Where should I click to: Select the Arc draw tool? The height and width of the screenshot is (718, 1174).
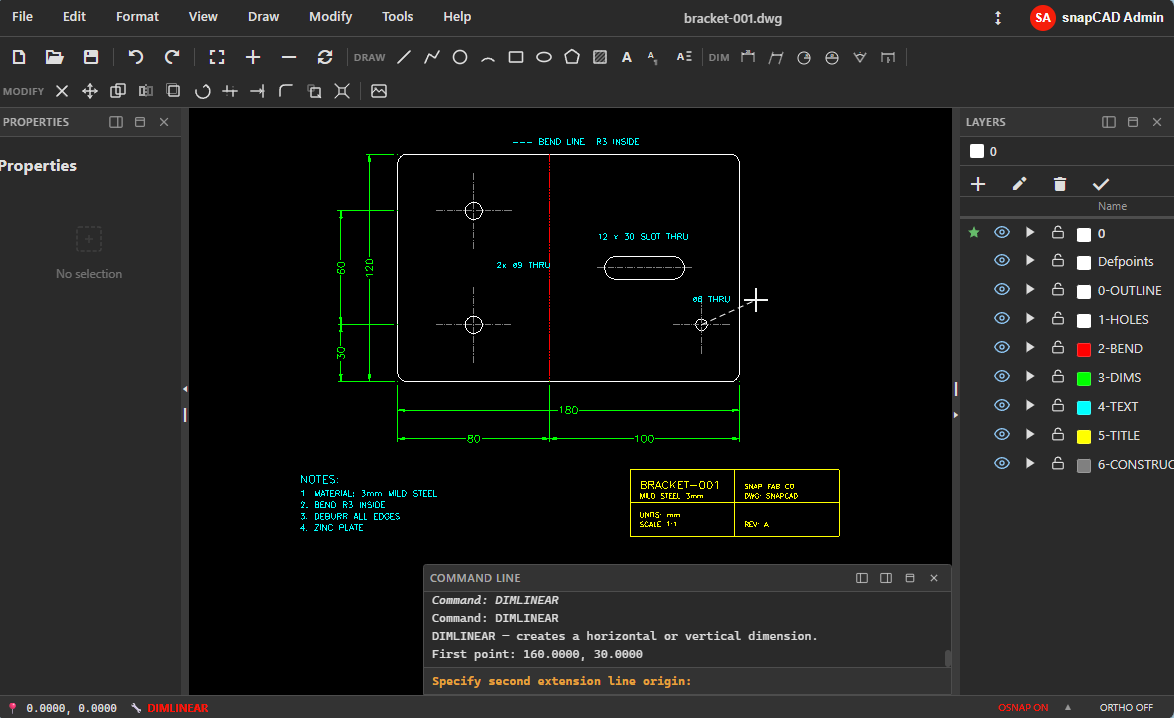488,57
